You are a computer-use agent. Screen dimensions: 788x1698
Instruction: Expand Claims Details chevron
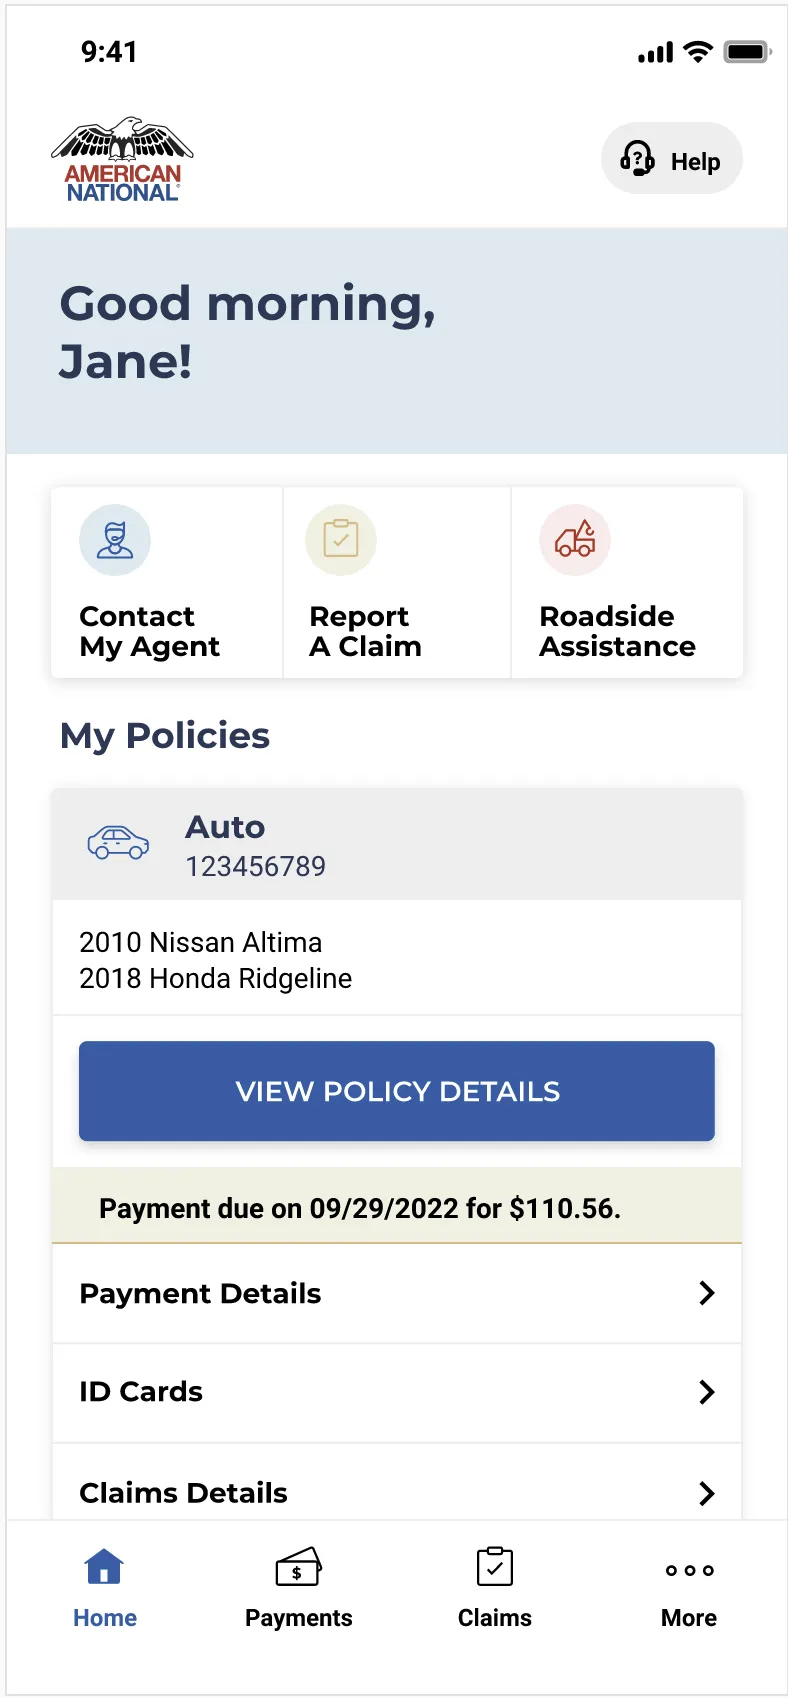707,1493
